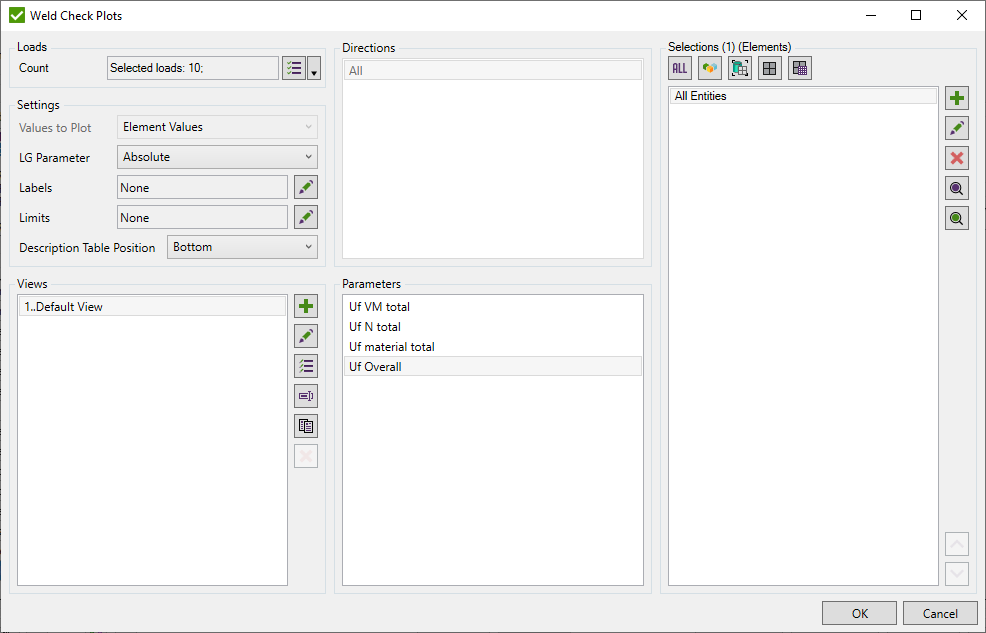Image resolution: width=986 pixels, height=633 pixels.
Task: Expand the loads dropdown arrow
Action: point(313,67)
